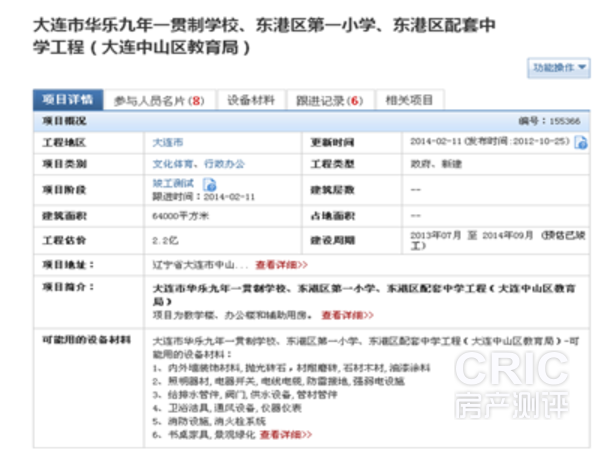Click equipment line 2 照明器材
The height and width of the screenshot is (450, 600).
[278, 382]
